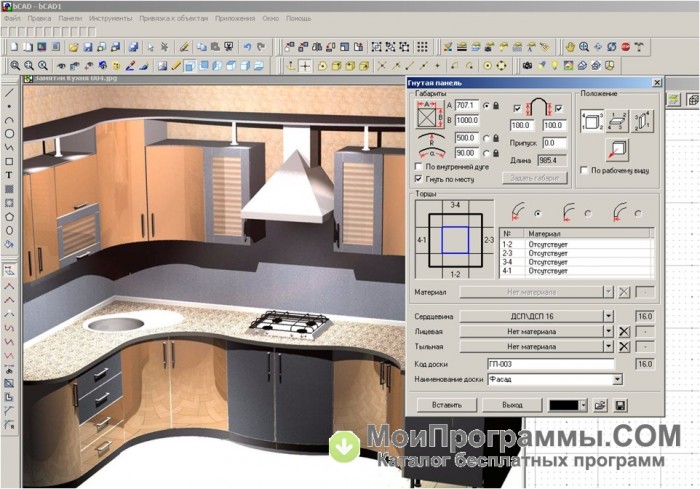Click the Выход button
This screenshot has width=700, height=489.
pos(512,405)
